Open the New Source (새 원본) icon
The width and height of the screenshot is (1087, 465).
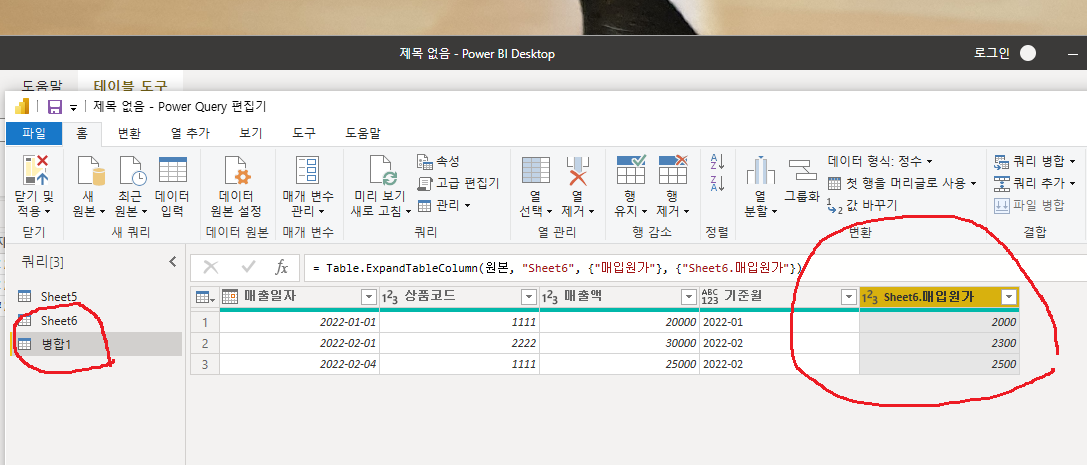coord(89,171)
